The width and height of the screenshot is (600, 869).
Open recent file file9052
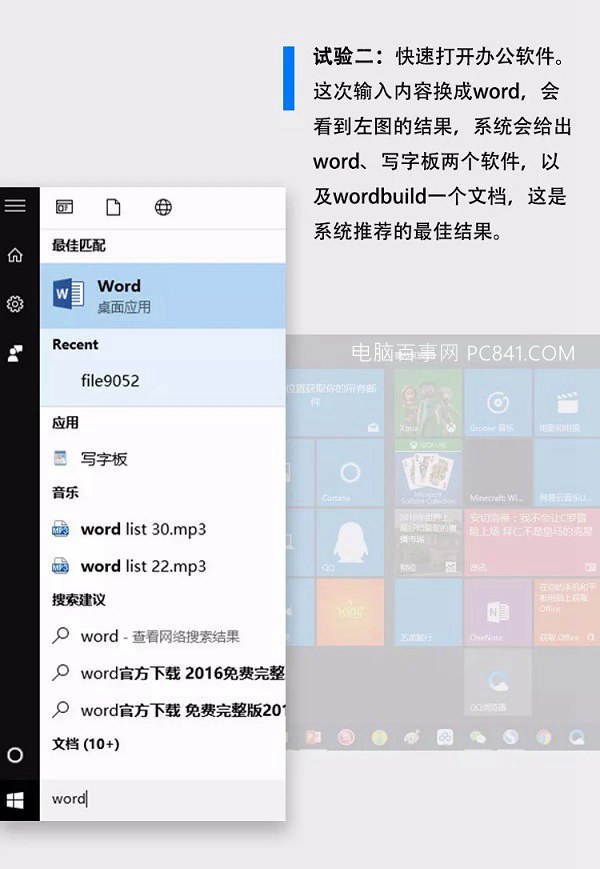pos(110,381)
